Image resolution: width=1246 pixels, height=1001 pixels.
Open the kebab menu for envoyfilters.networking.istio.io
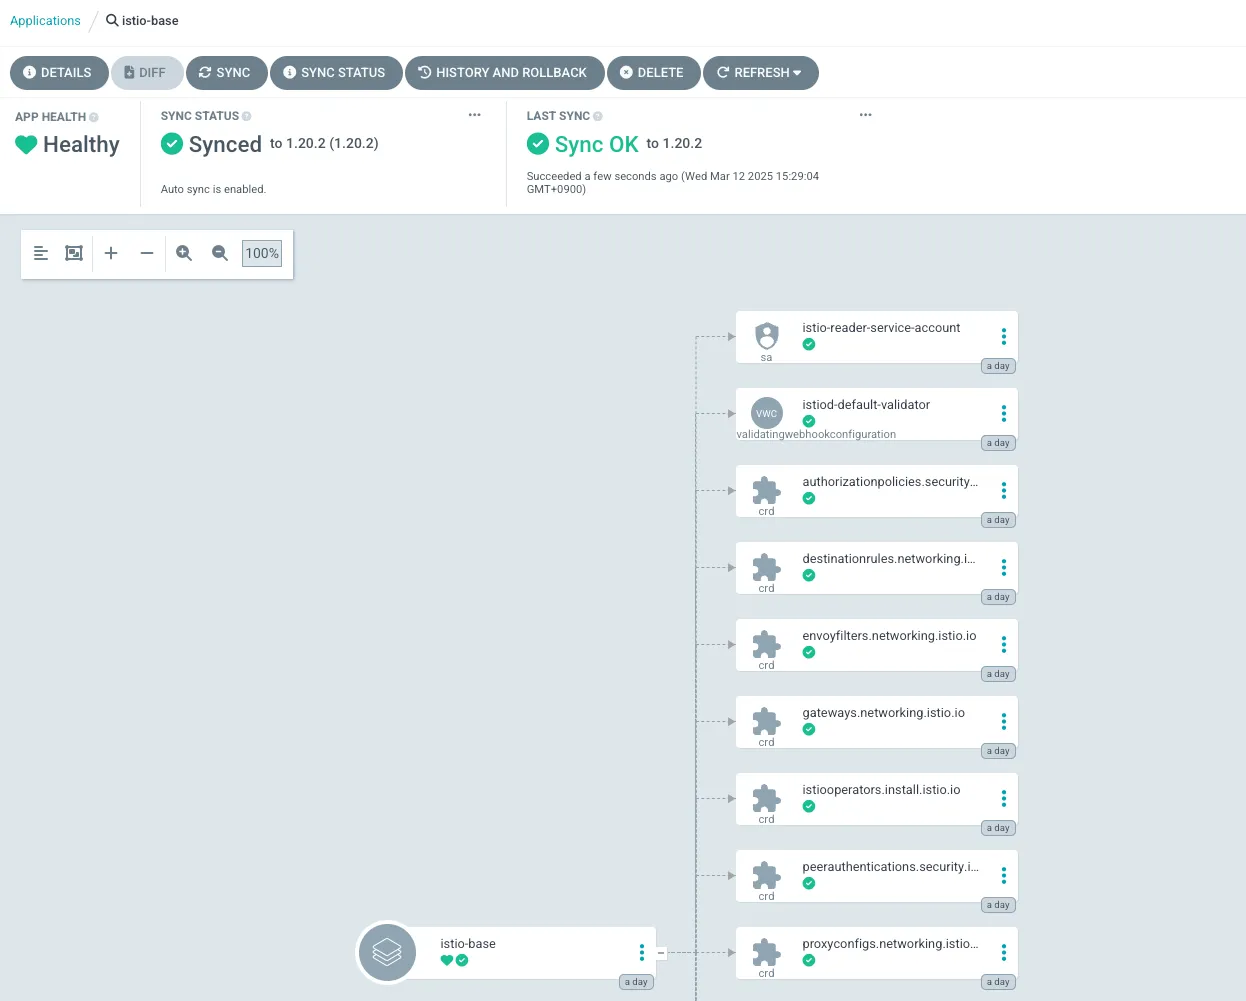1004,645
